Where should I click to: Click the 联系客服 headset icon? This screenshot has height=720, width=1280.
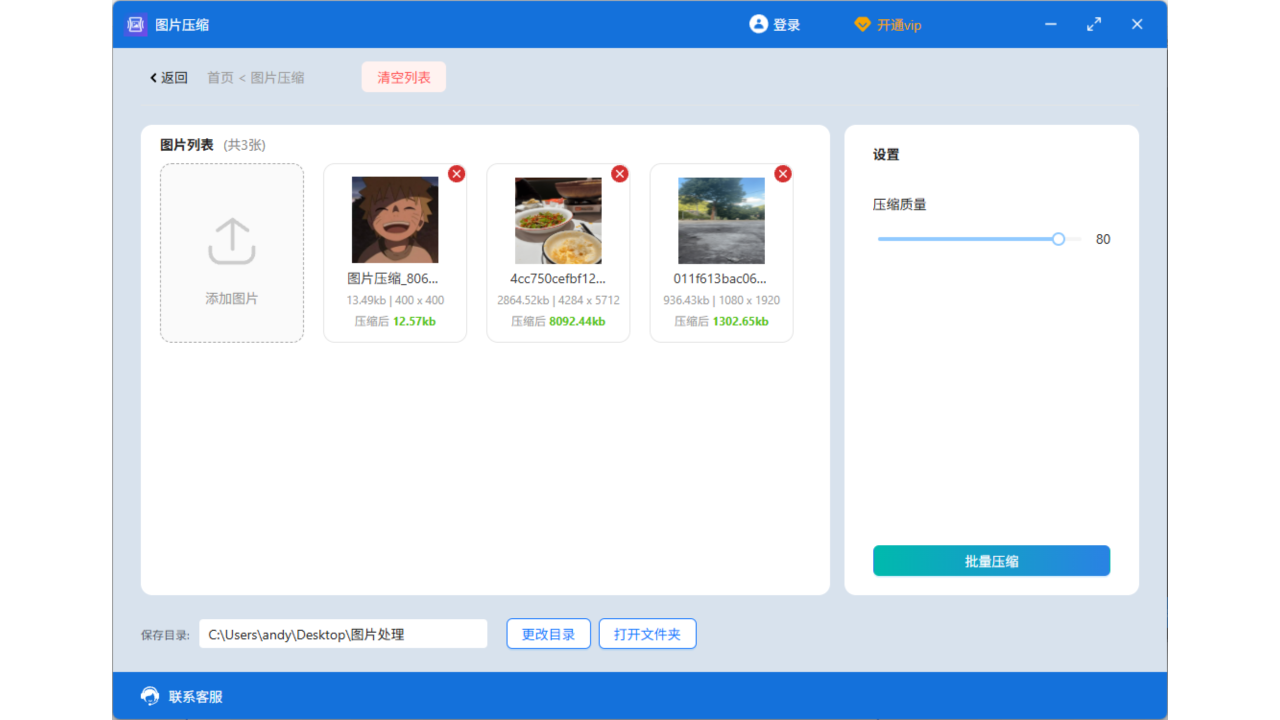tap(149, 695)
